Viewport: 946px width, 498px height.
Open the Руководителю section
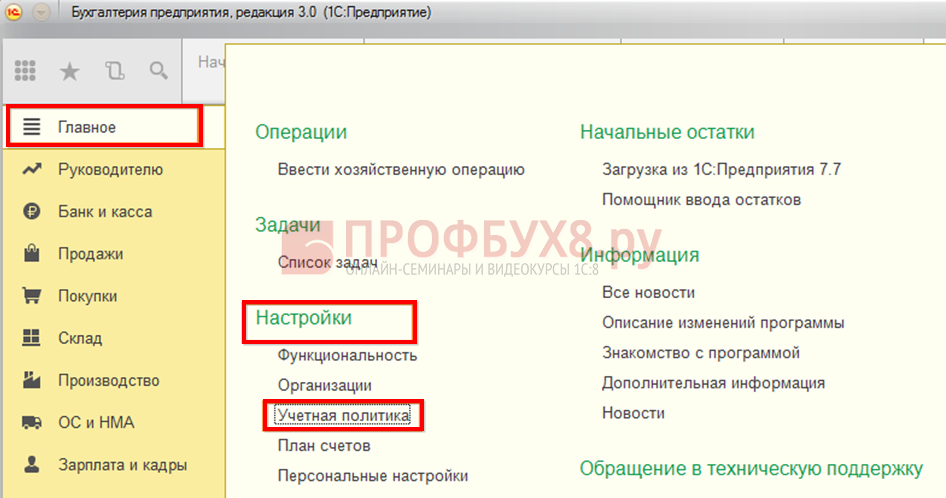click(109, 169)
